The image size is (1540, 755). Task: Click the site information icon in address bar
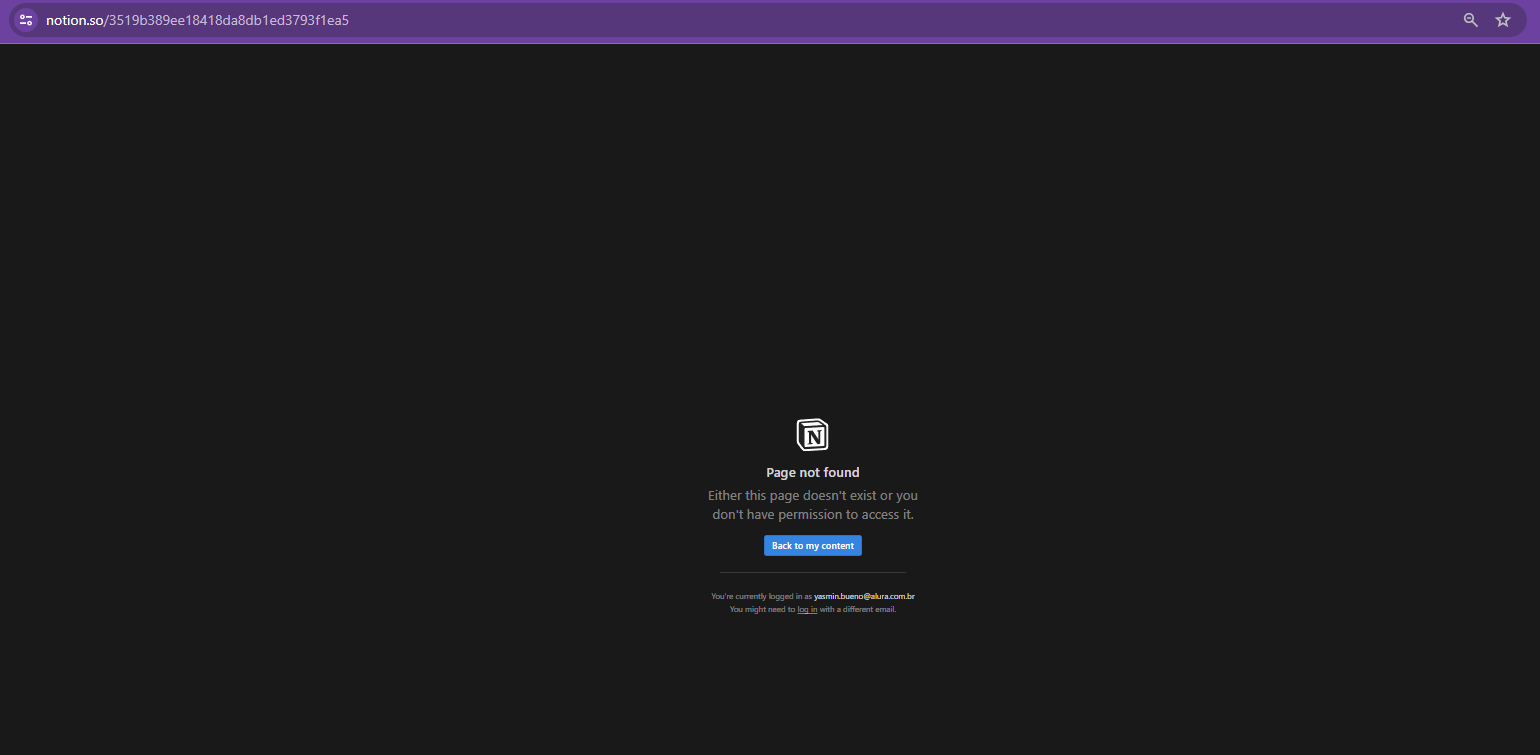tap(26, 20)
